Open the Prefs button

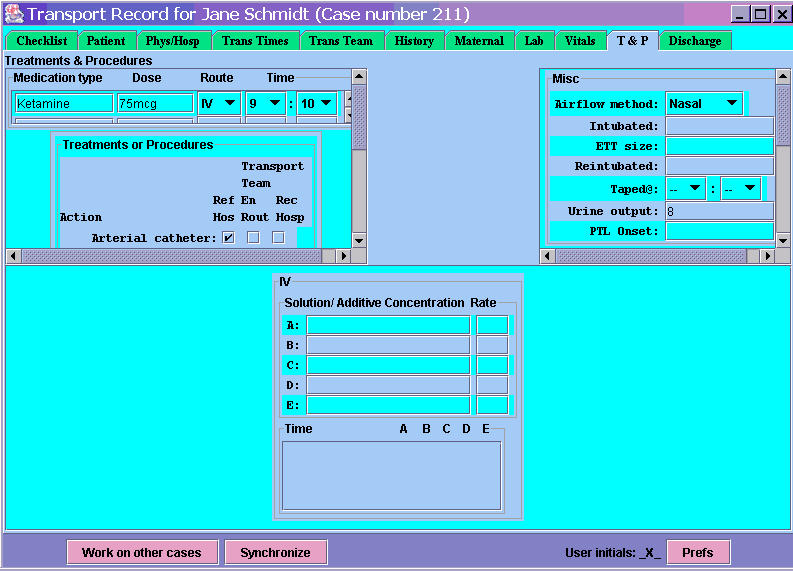tap(698, 552)
